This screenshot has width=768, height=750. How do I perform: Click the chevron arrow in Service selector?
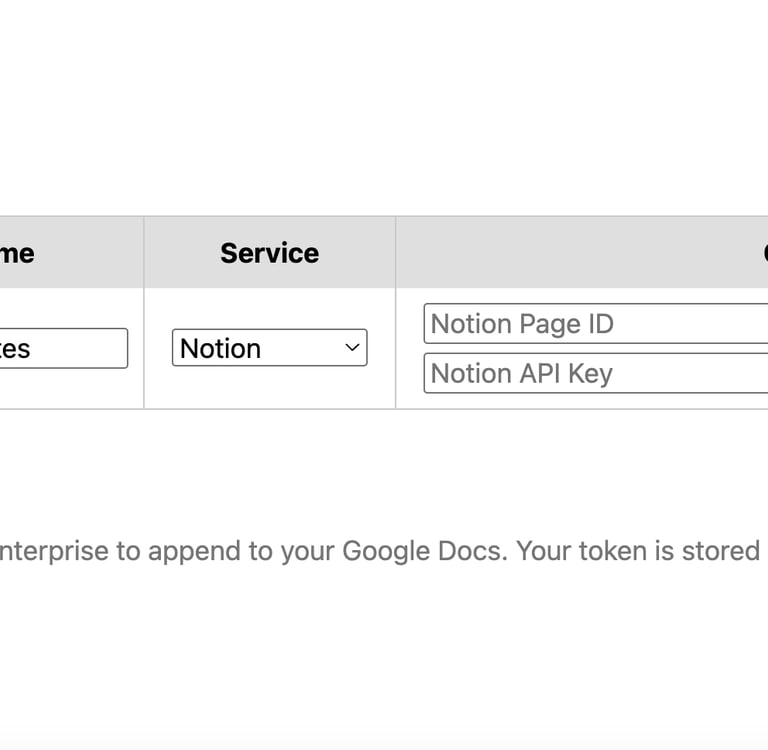click(x=352, y=348)
